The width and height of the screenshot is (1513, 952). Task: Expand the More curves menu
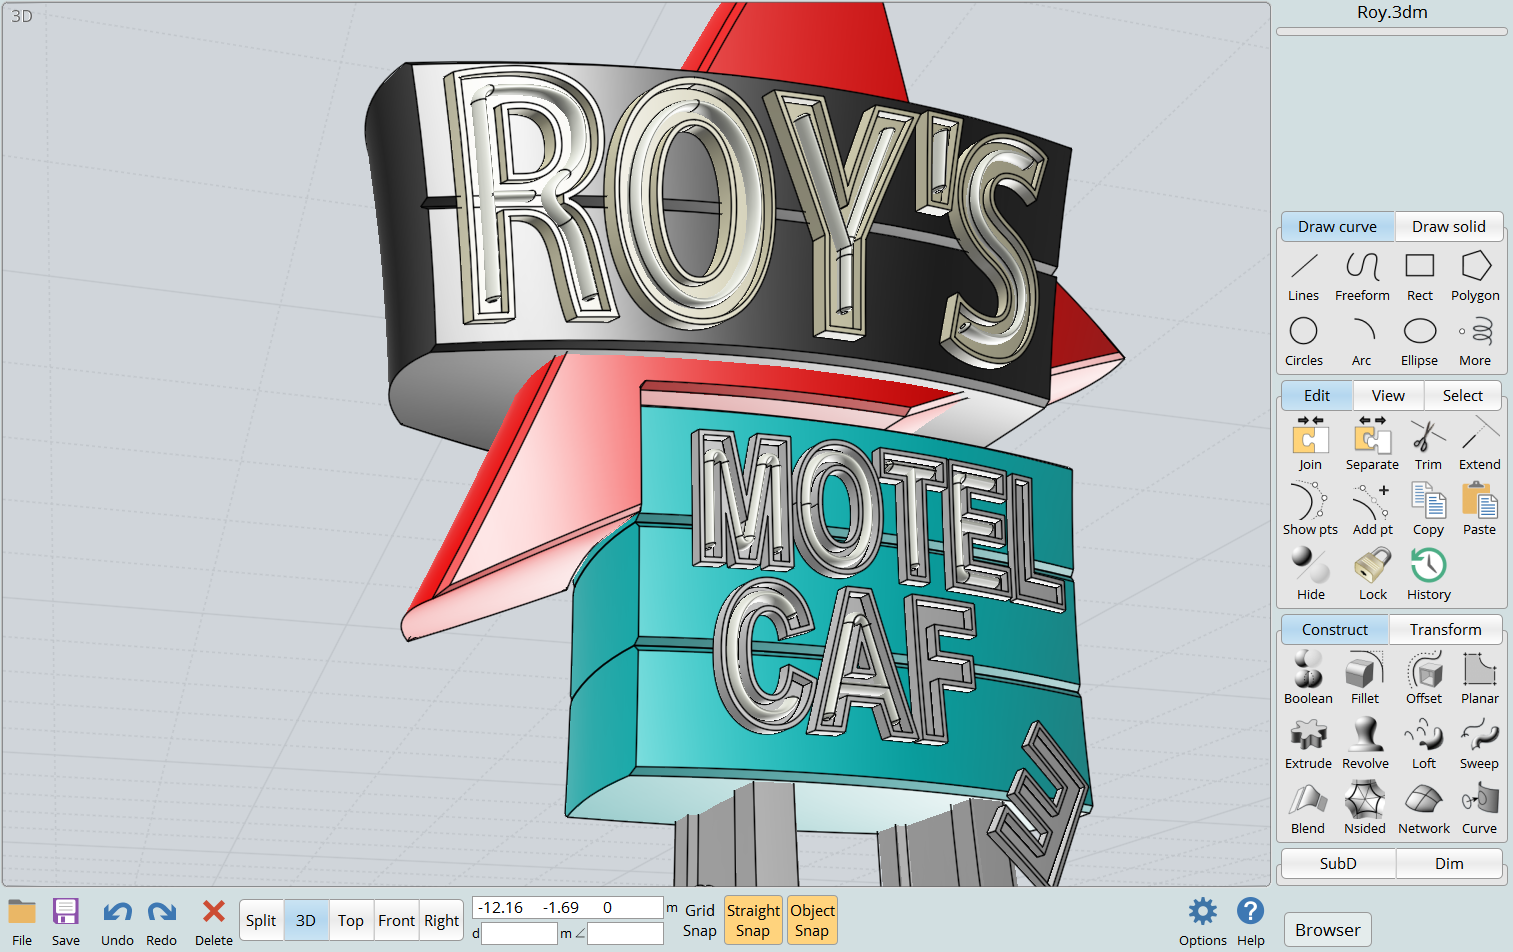coord(1475,341)
